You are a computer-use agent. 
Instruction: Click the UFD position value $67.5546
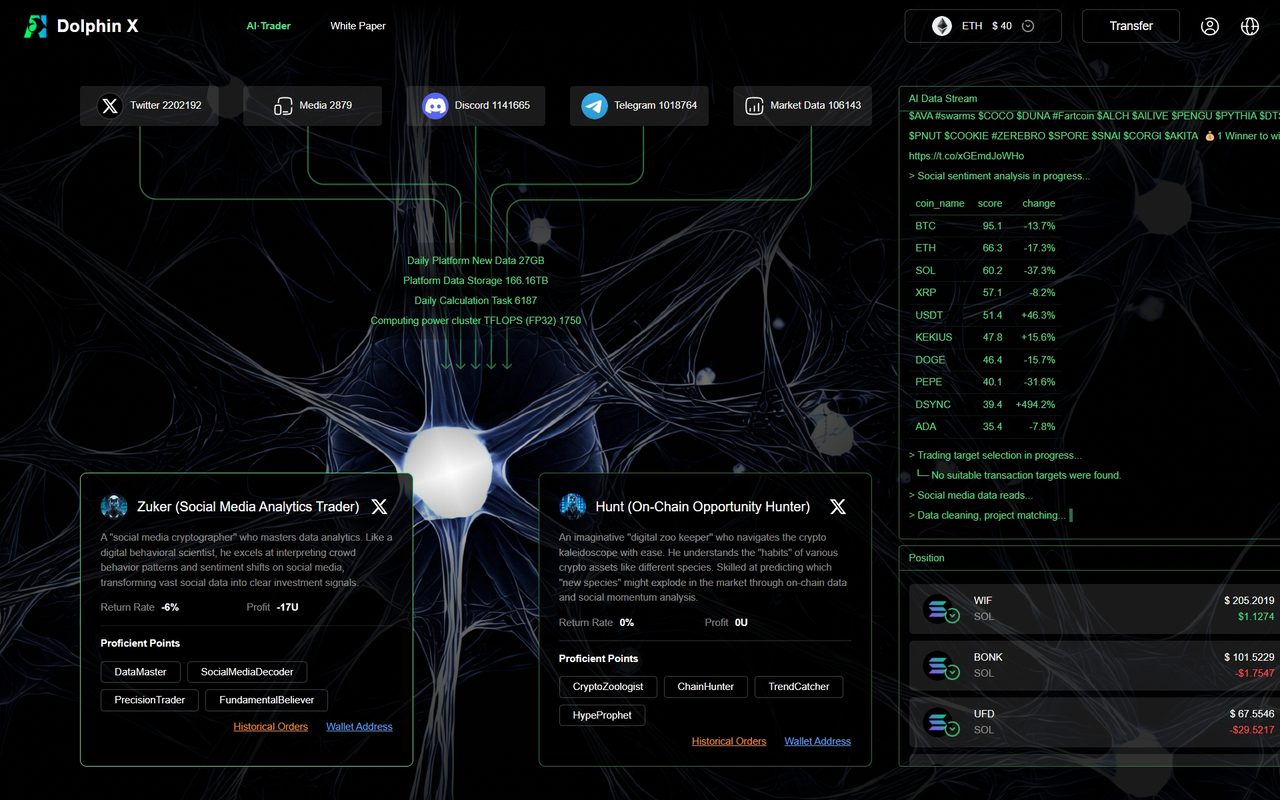[x=1252, y=714]
